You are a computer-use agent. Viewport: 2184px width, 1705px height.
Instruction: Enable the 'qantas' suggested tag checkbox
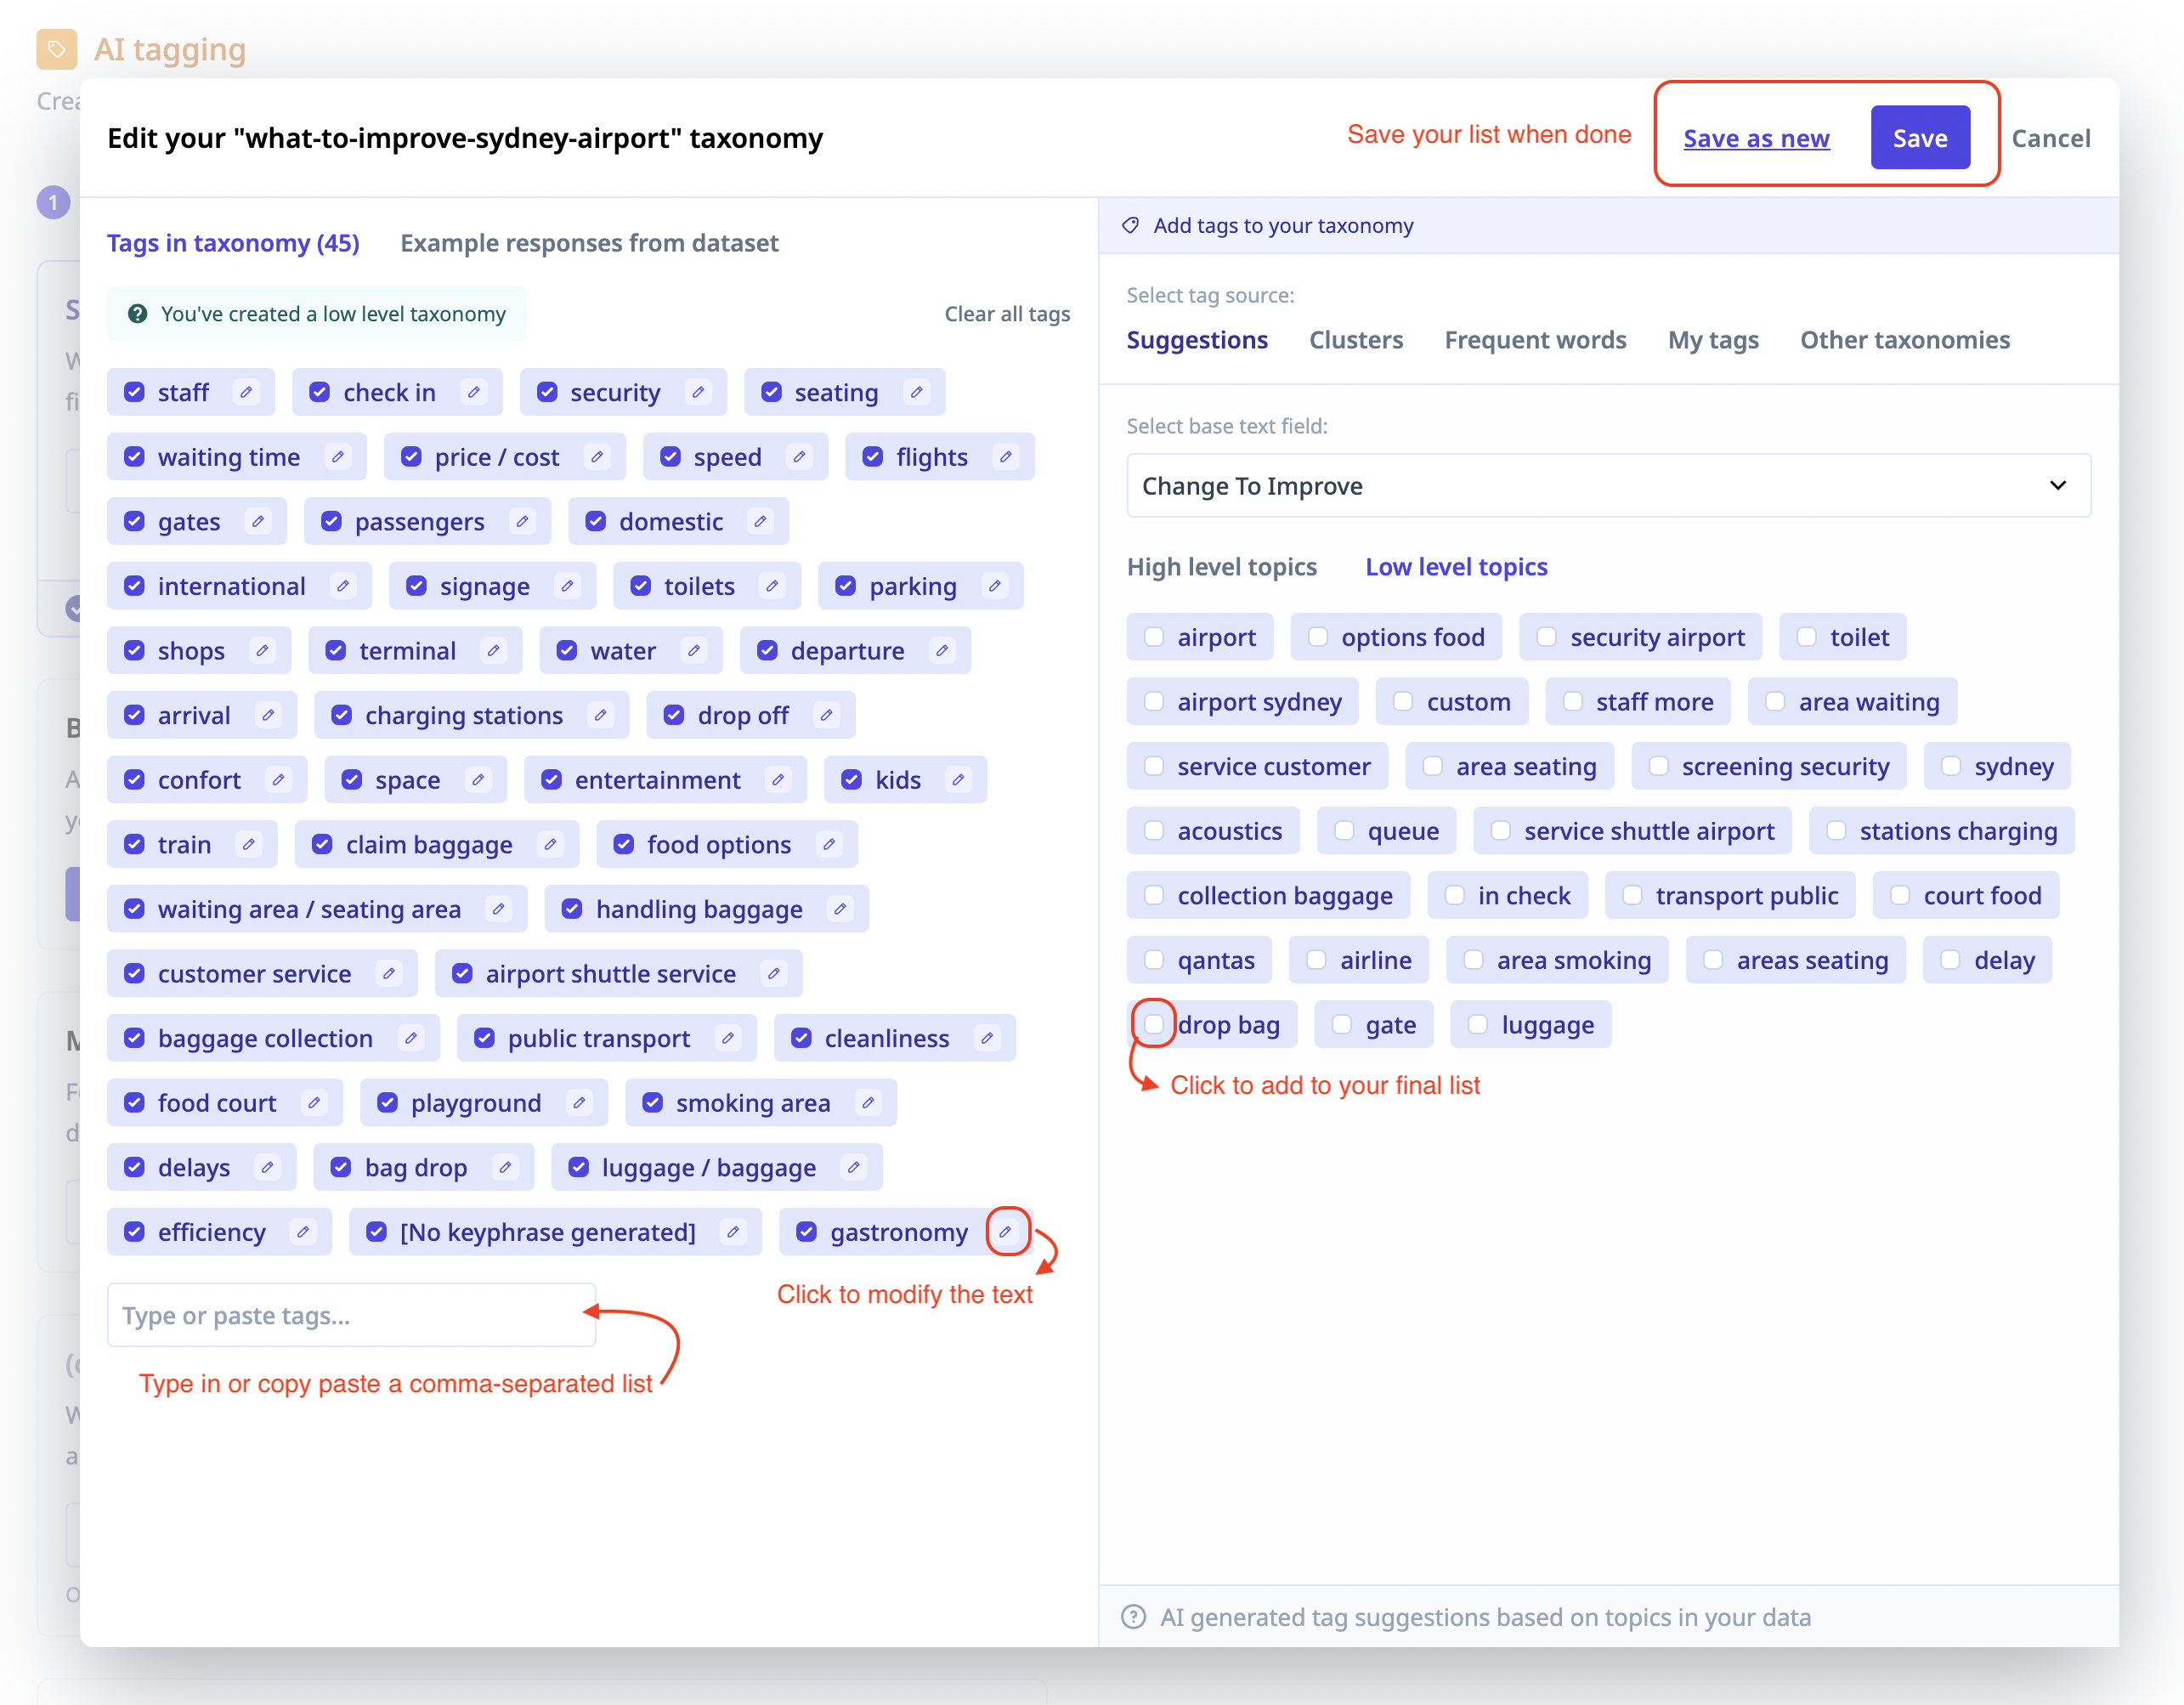click(1153, 959)
